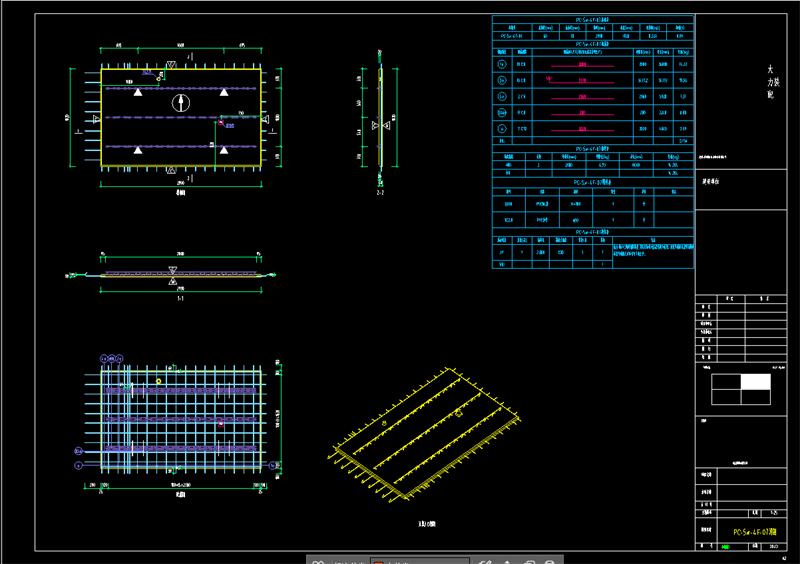Click the first circled rebar mark in the table

coord(502,64)
